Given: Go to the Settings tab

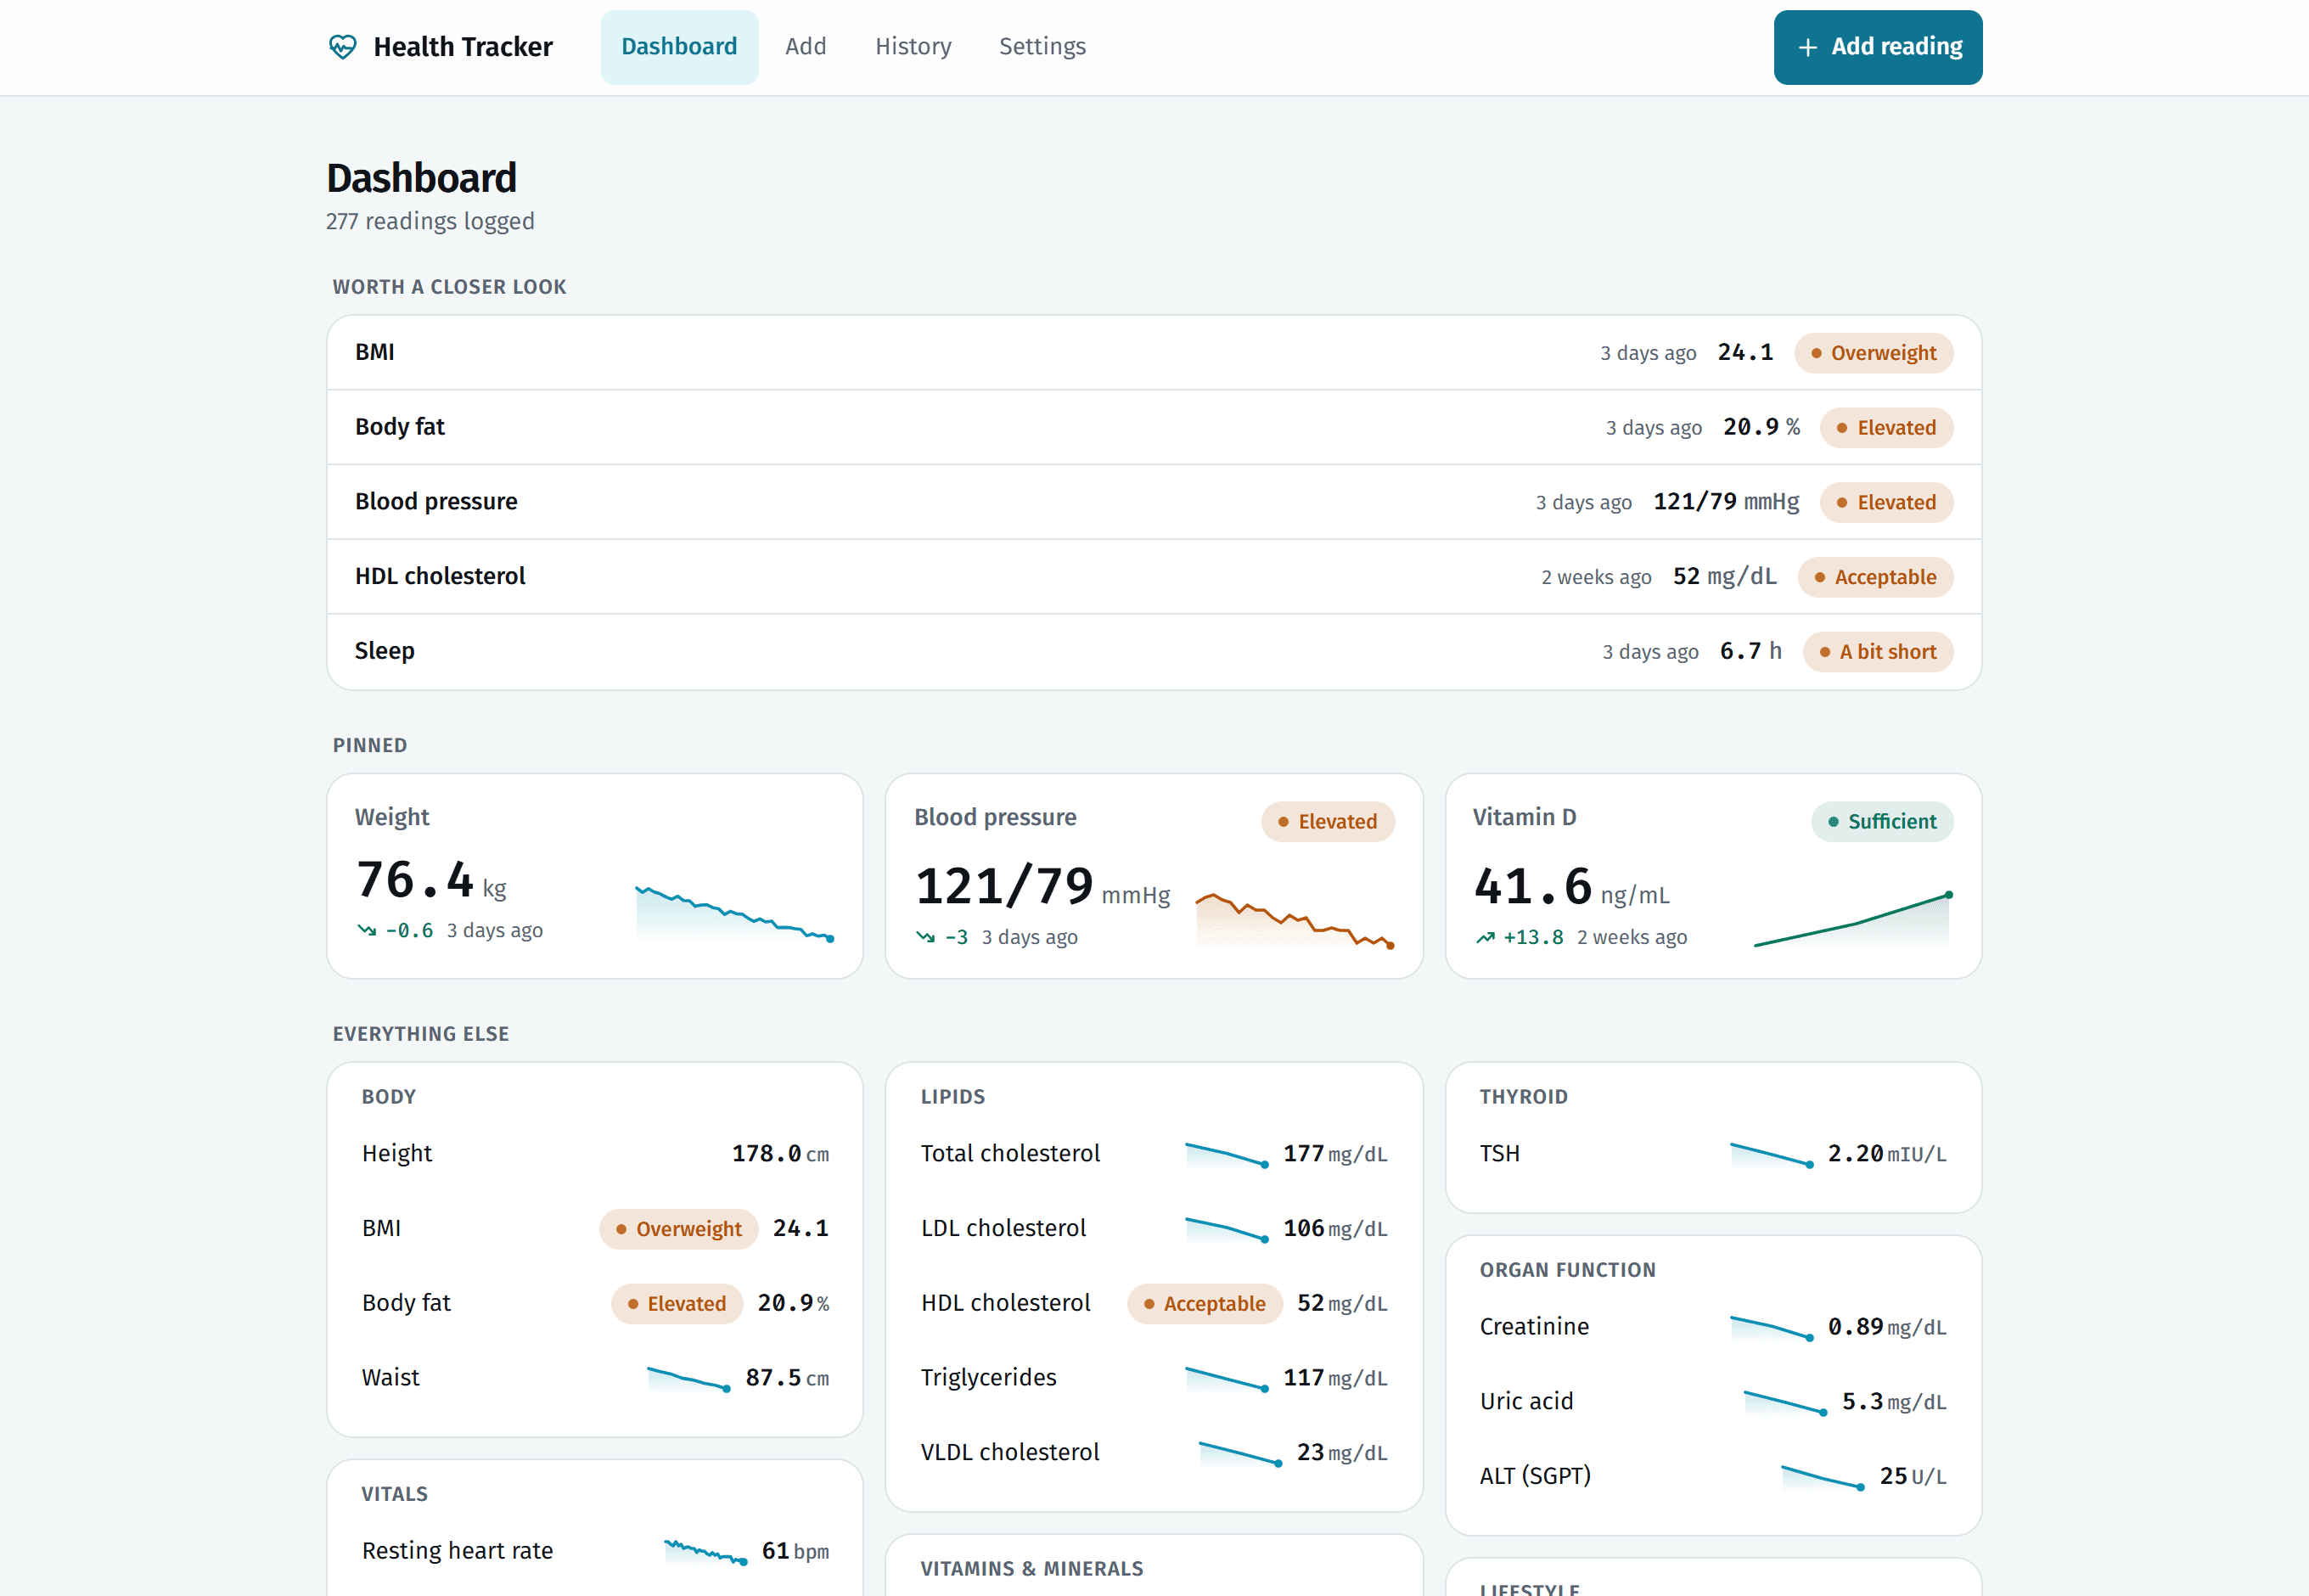Looking at the screenshot, I should 1042,47.
